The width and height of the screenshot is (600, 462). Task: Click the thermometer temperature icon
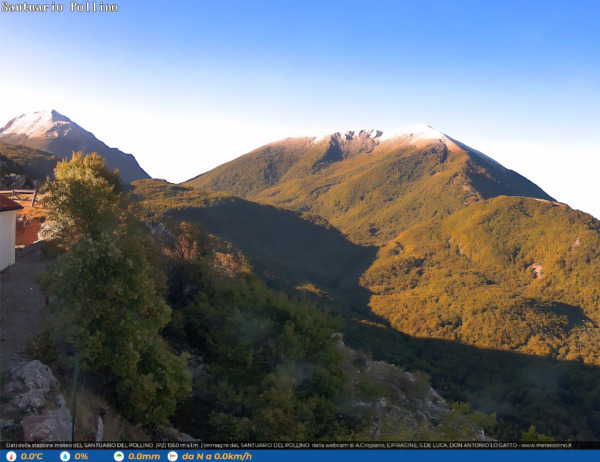pyautogui.click(x=11, y=456)
